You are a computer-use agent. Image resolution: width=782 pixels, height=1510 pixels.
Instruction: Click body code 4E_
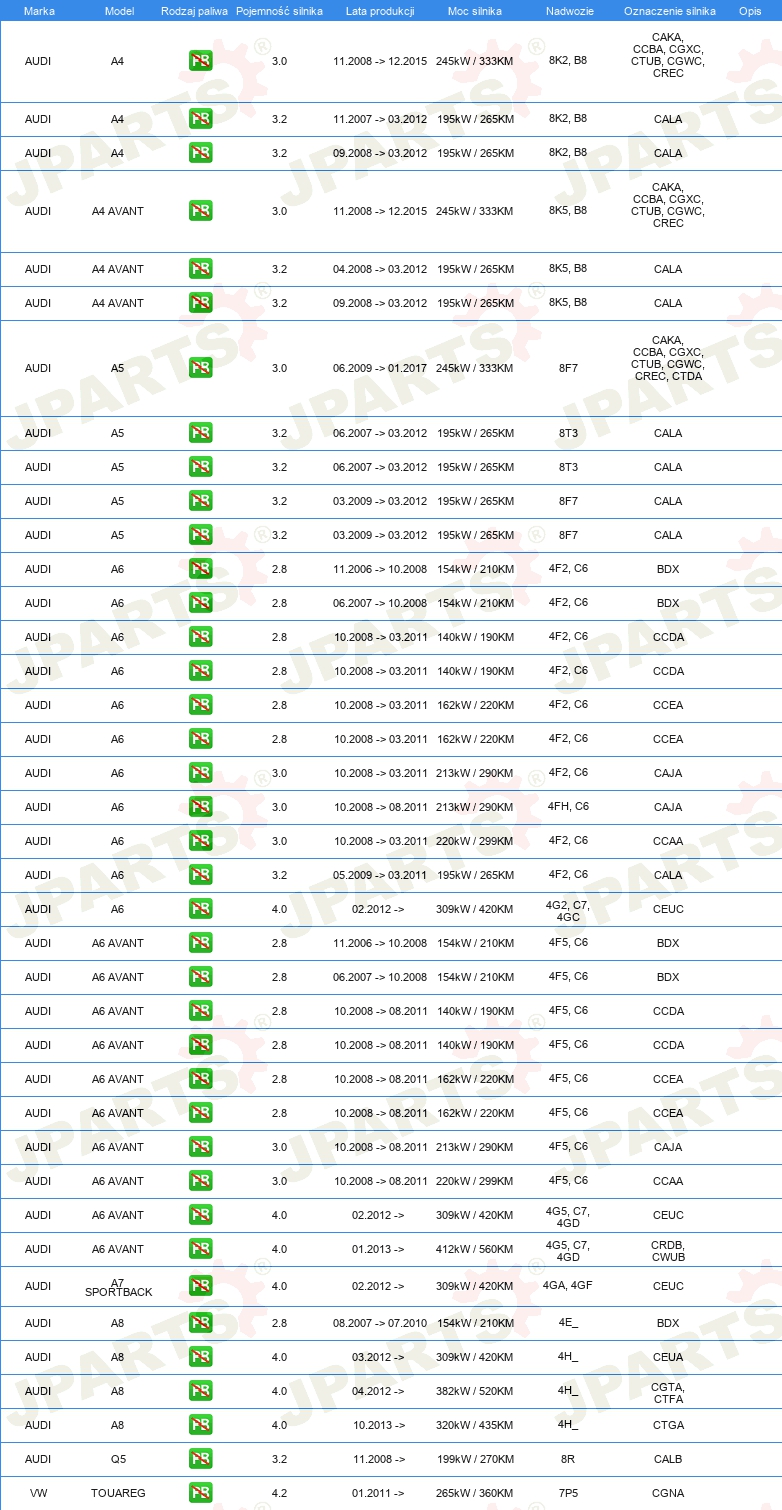(568, 1323)
